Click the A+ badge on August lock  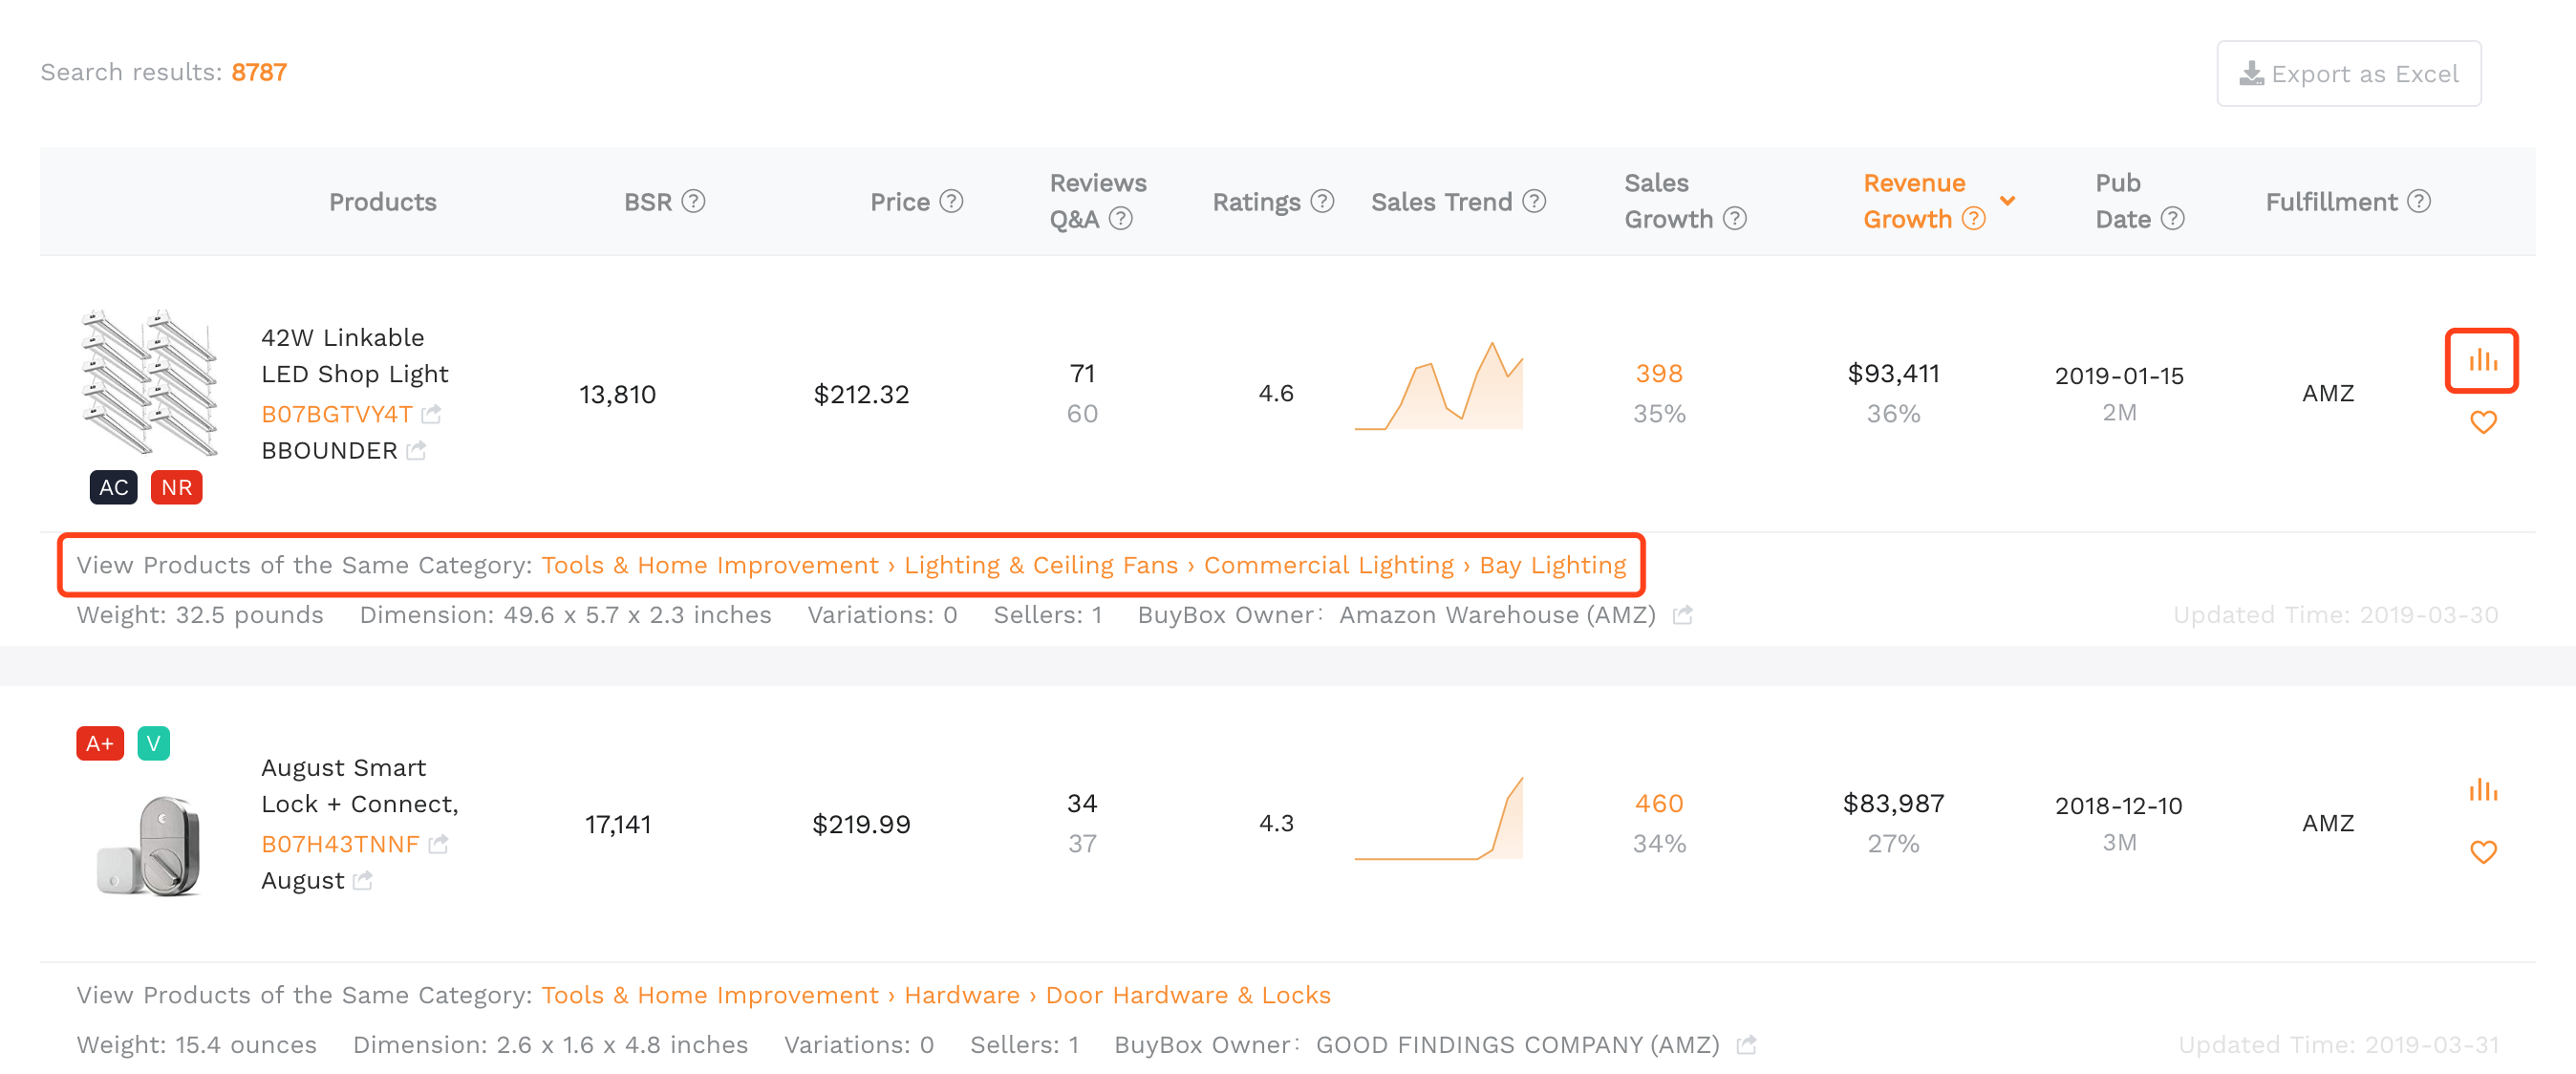click(x=100, y=743)
